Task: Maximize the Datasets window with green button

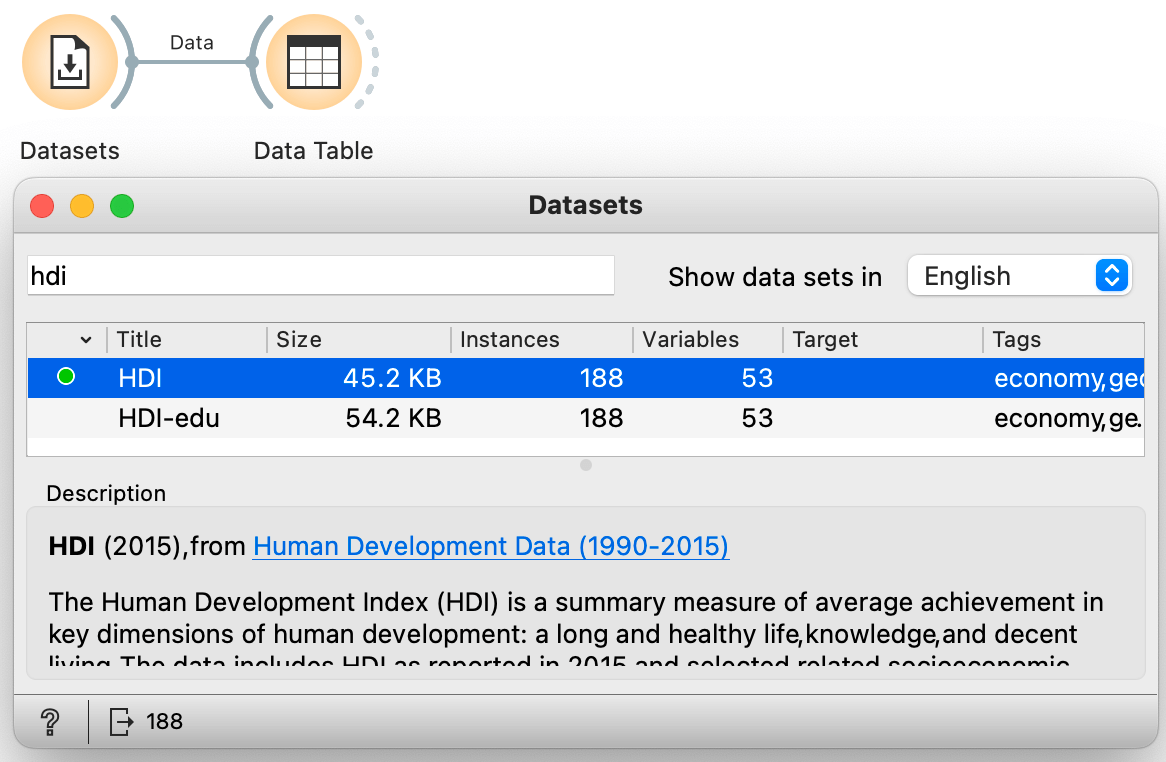Action: (x=122, y=206)
